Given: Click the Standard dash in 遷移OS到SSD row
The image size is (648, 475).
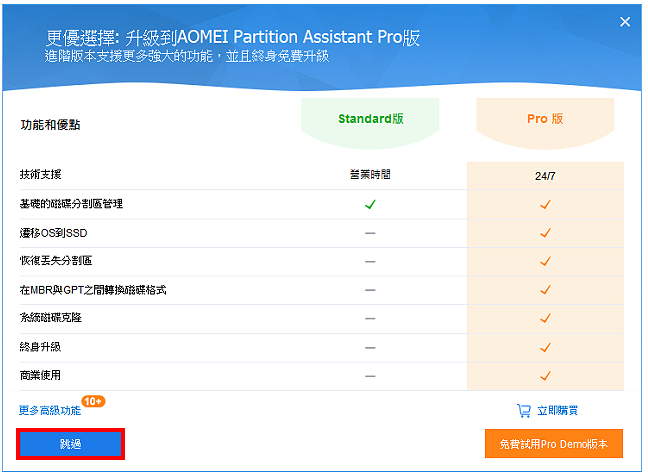Looking at the screenshot, I should point(370,233).
